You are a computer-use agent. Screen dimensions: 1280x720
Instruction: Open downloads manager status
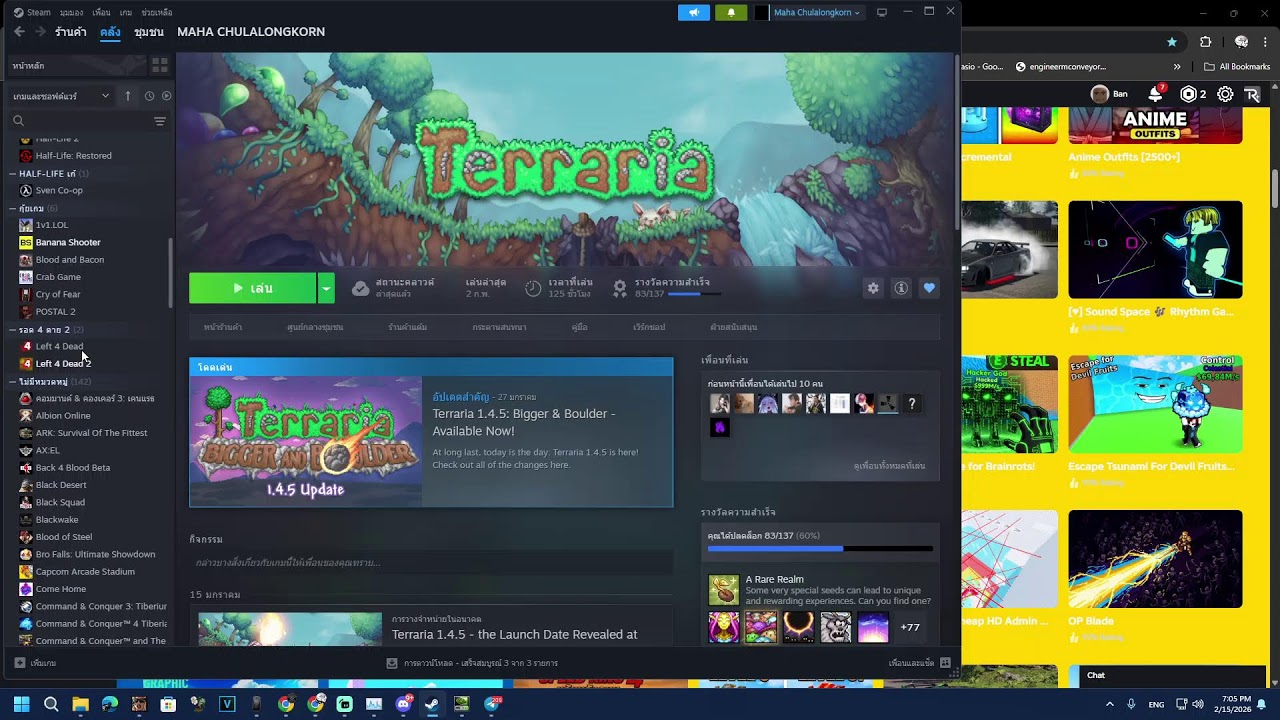[x=472, y=663]
